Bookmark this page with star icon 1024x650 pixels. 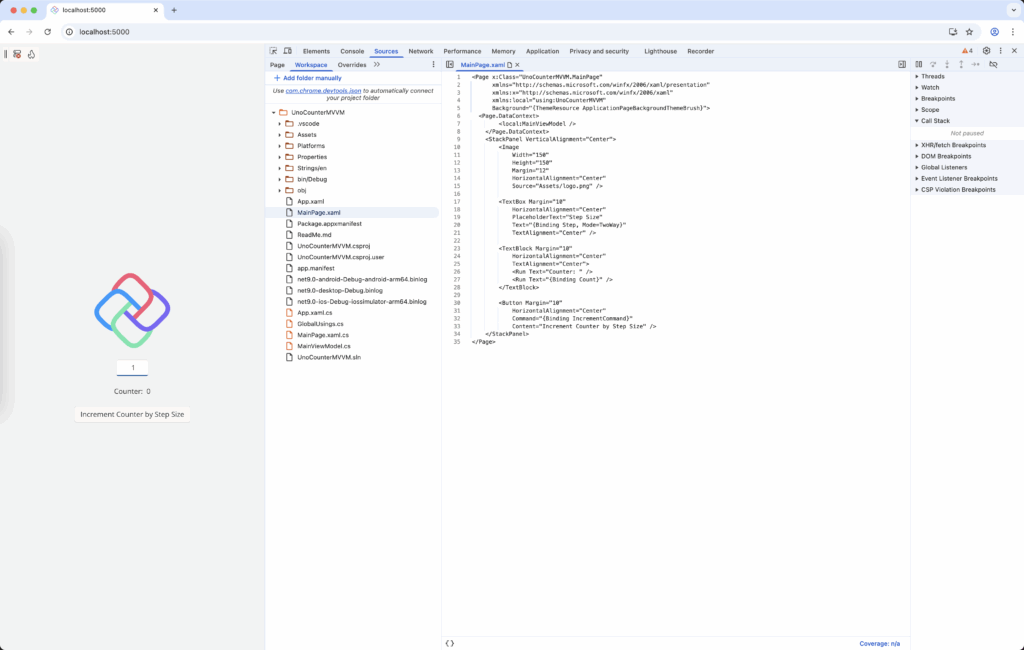click(x=969, y=32)
